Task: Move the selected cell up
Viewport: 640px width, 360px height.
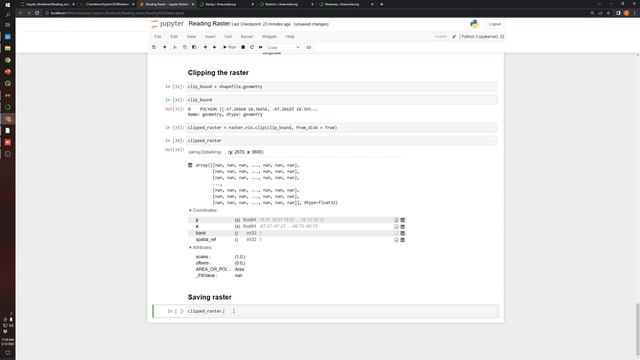Action: pos(205,47)
